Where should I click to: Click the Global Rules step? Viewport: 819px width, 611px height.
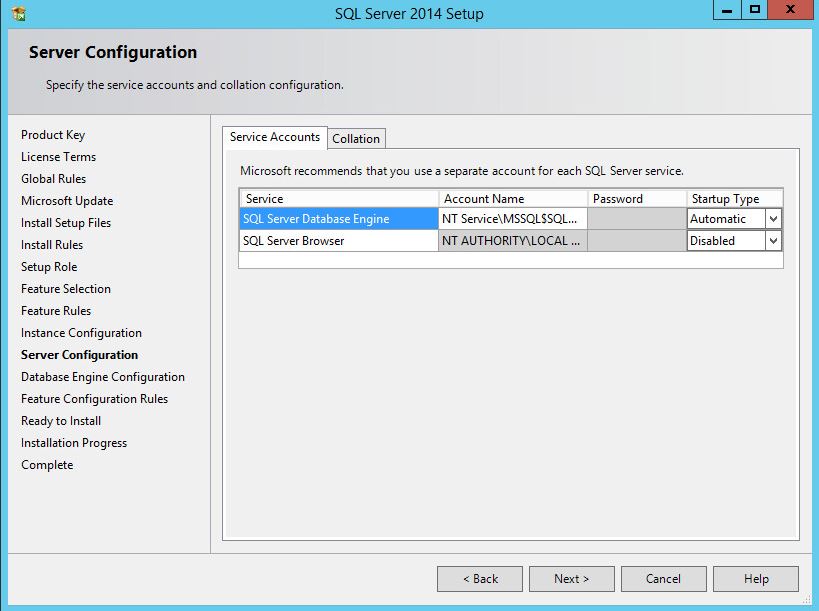[x=54, y=179]
